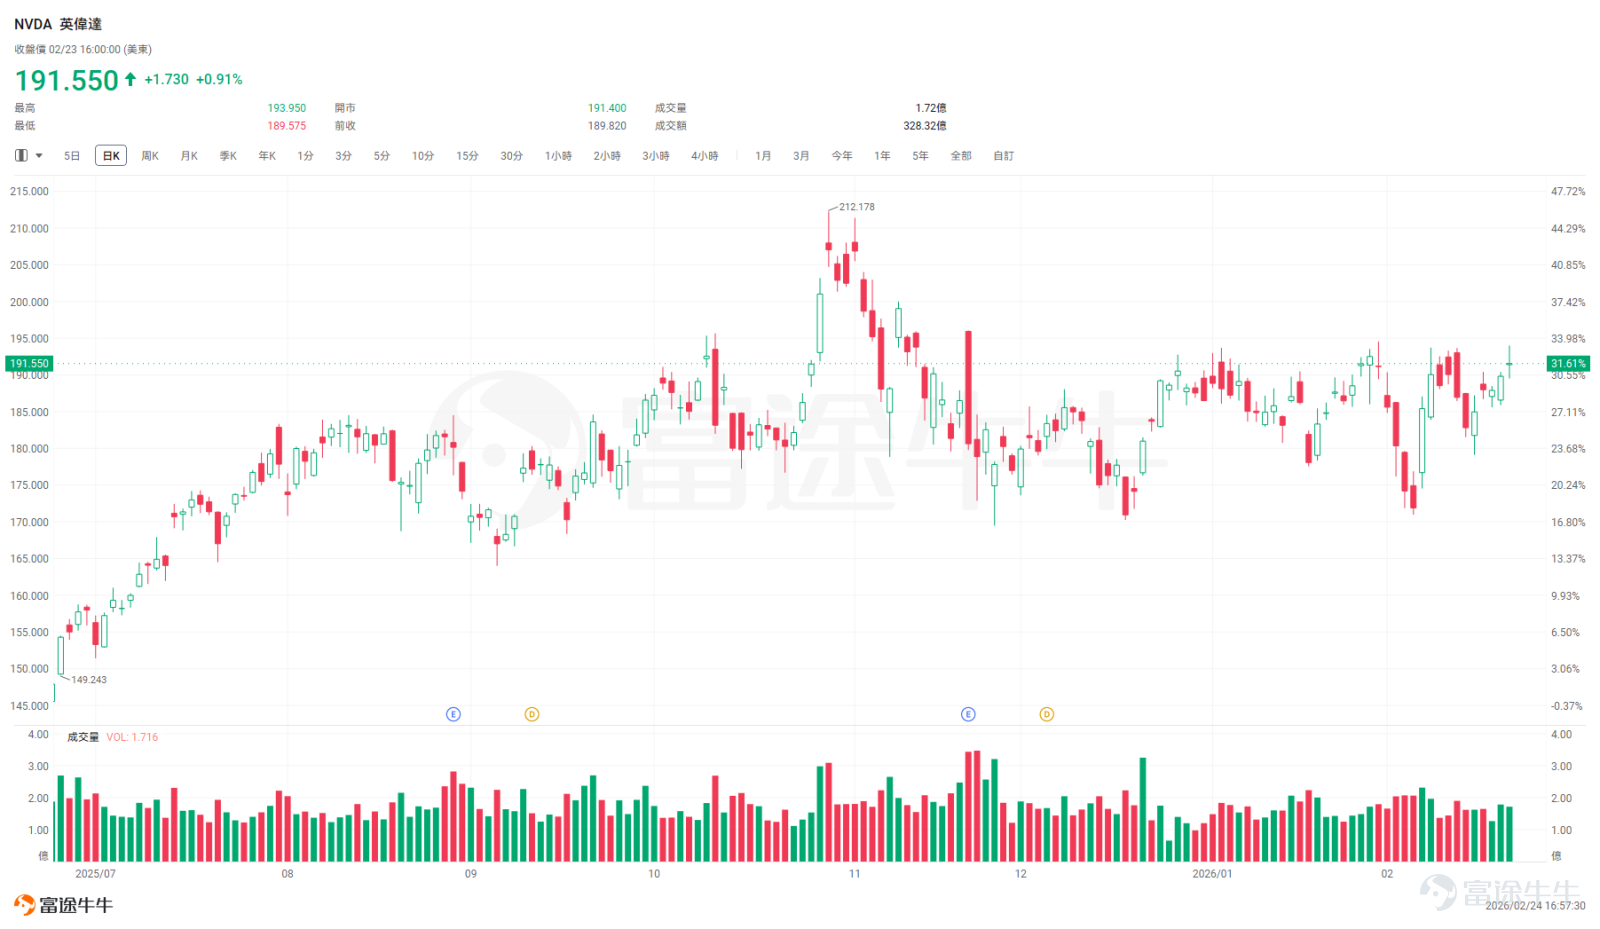Click the +1.730 price change value
The width and height of the screenshot is (1600, 929).
click(x=166, y=79)
